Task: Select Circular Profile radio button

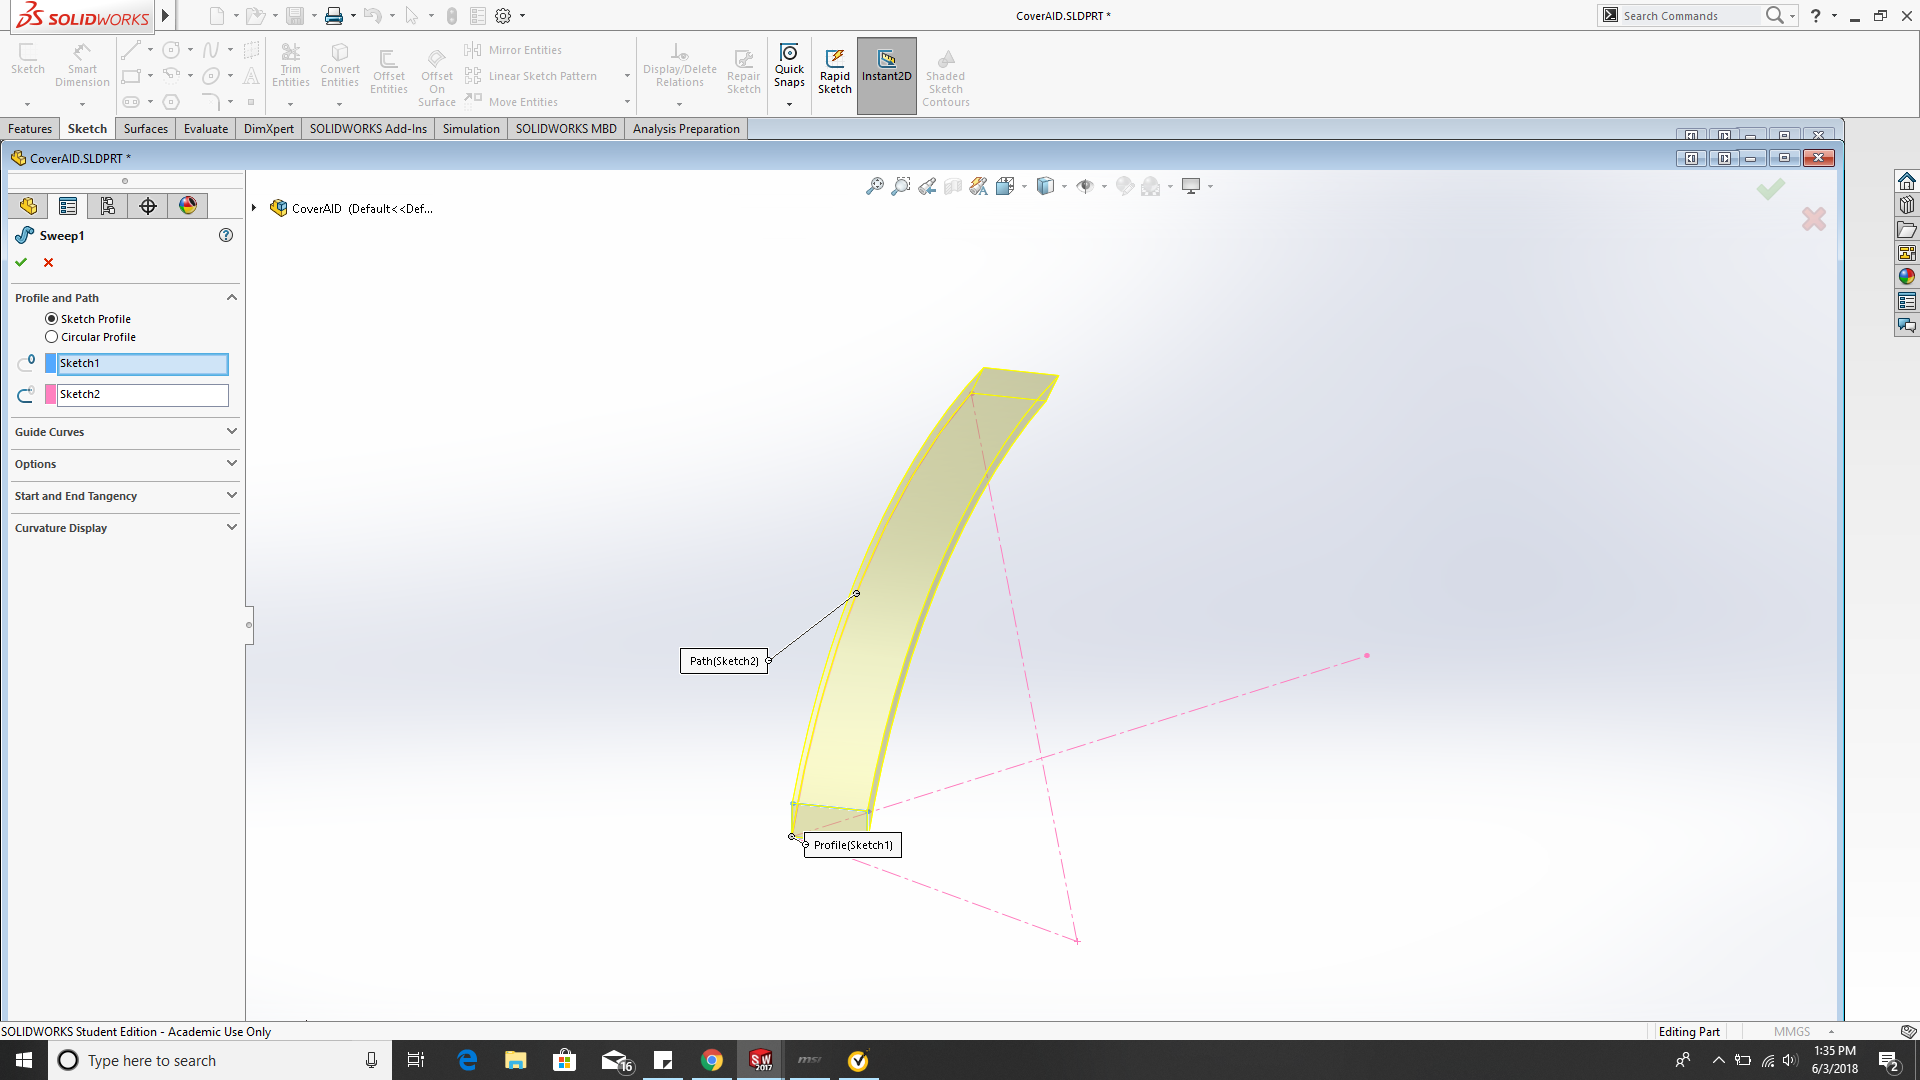Action: tap(51, 337)
